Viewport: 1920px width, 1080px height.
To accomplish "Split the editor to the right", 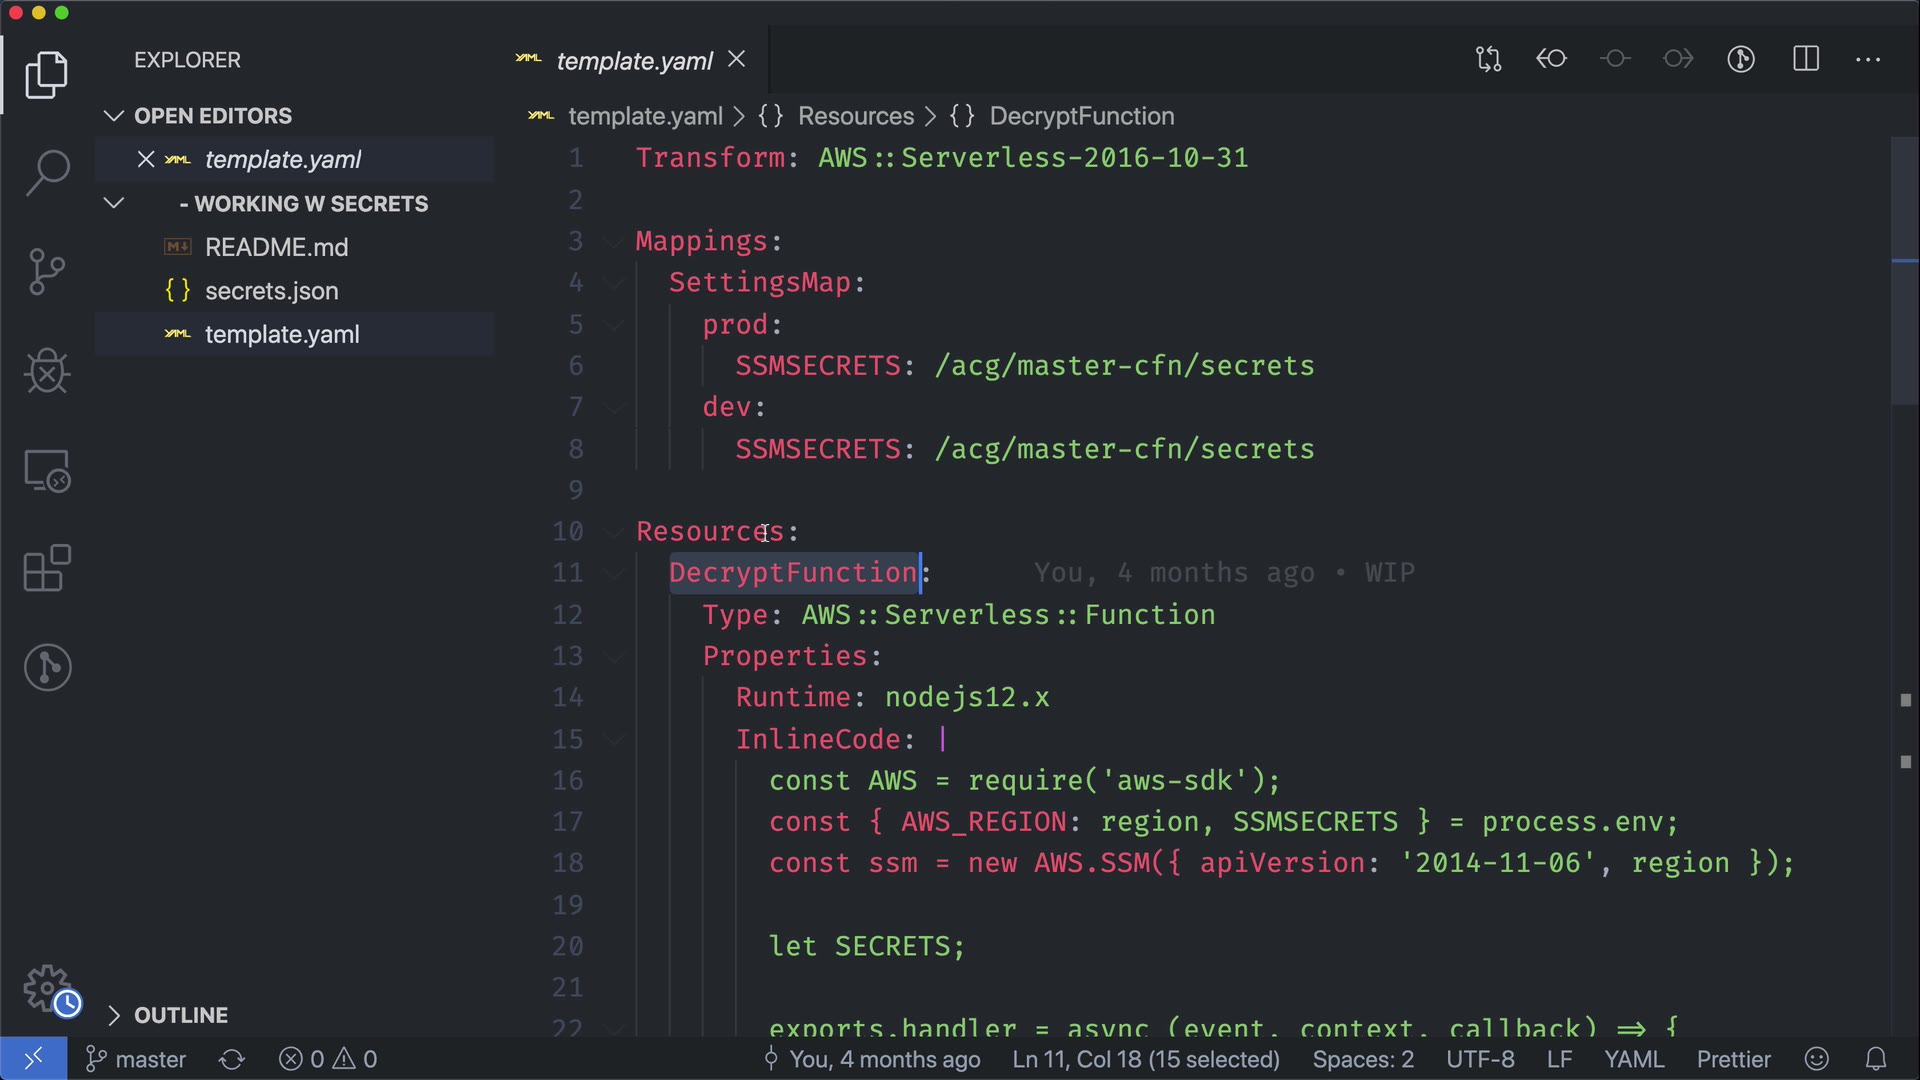I will [x=1806, y=60].
